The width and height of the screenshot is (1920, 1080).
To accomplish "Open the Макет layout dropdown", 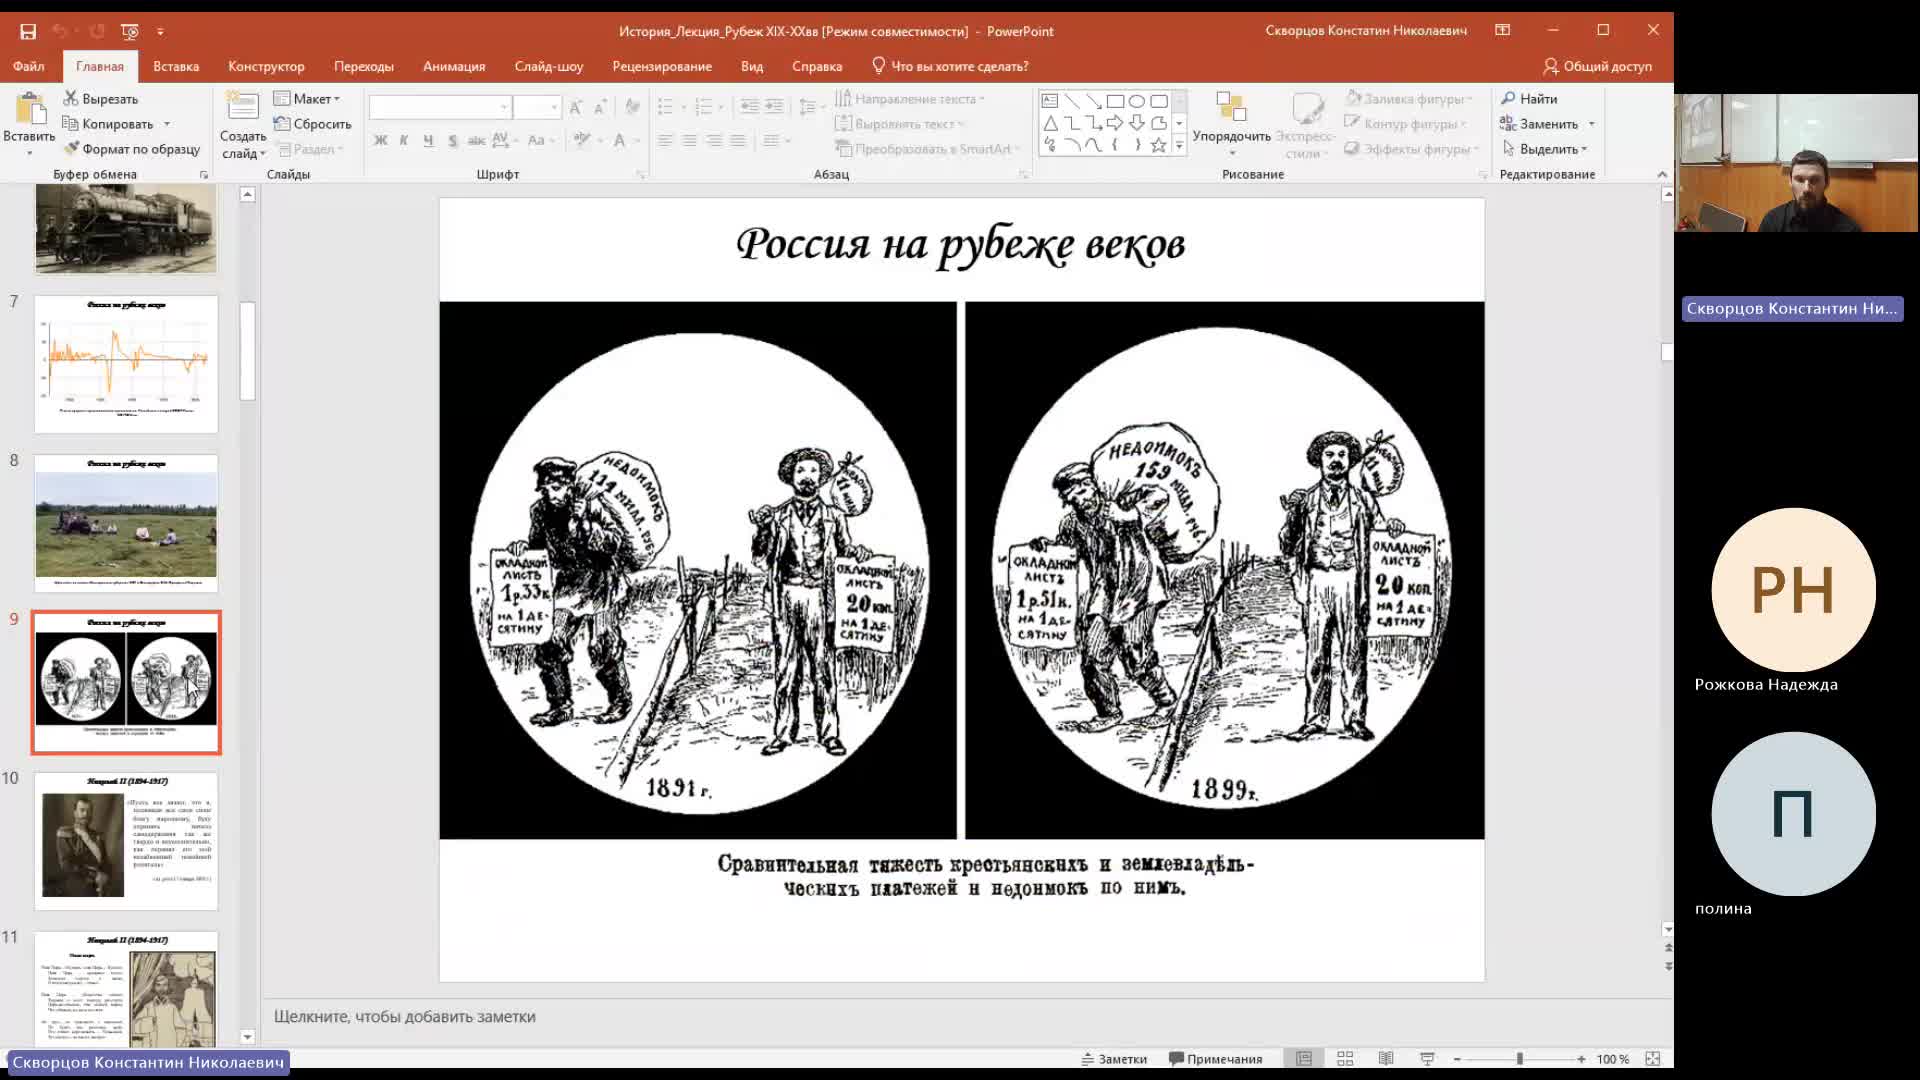I will click(x=307, y=99).
